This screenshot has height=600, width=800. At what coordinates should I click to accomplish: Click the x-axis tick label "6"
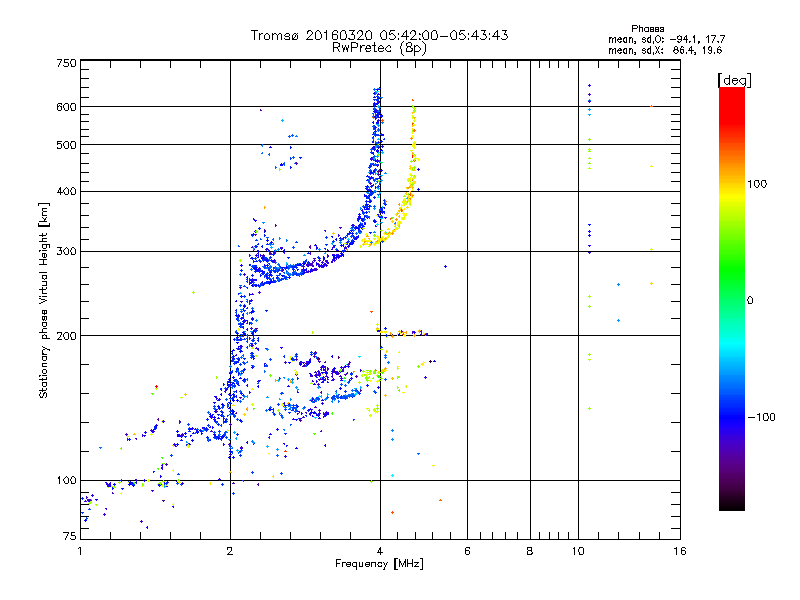[467, 551]
